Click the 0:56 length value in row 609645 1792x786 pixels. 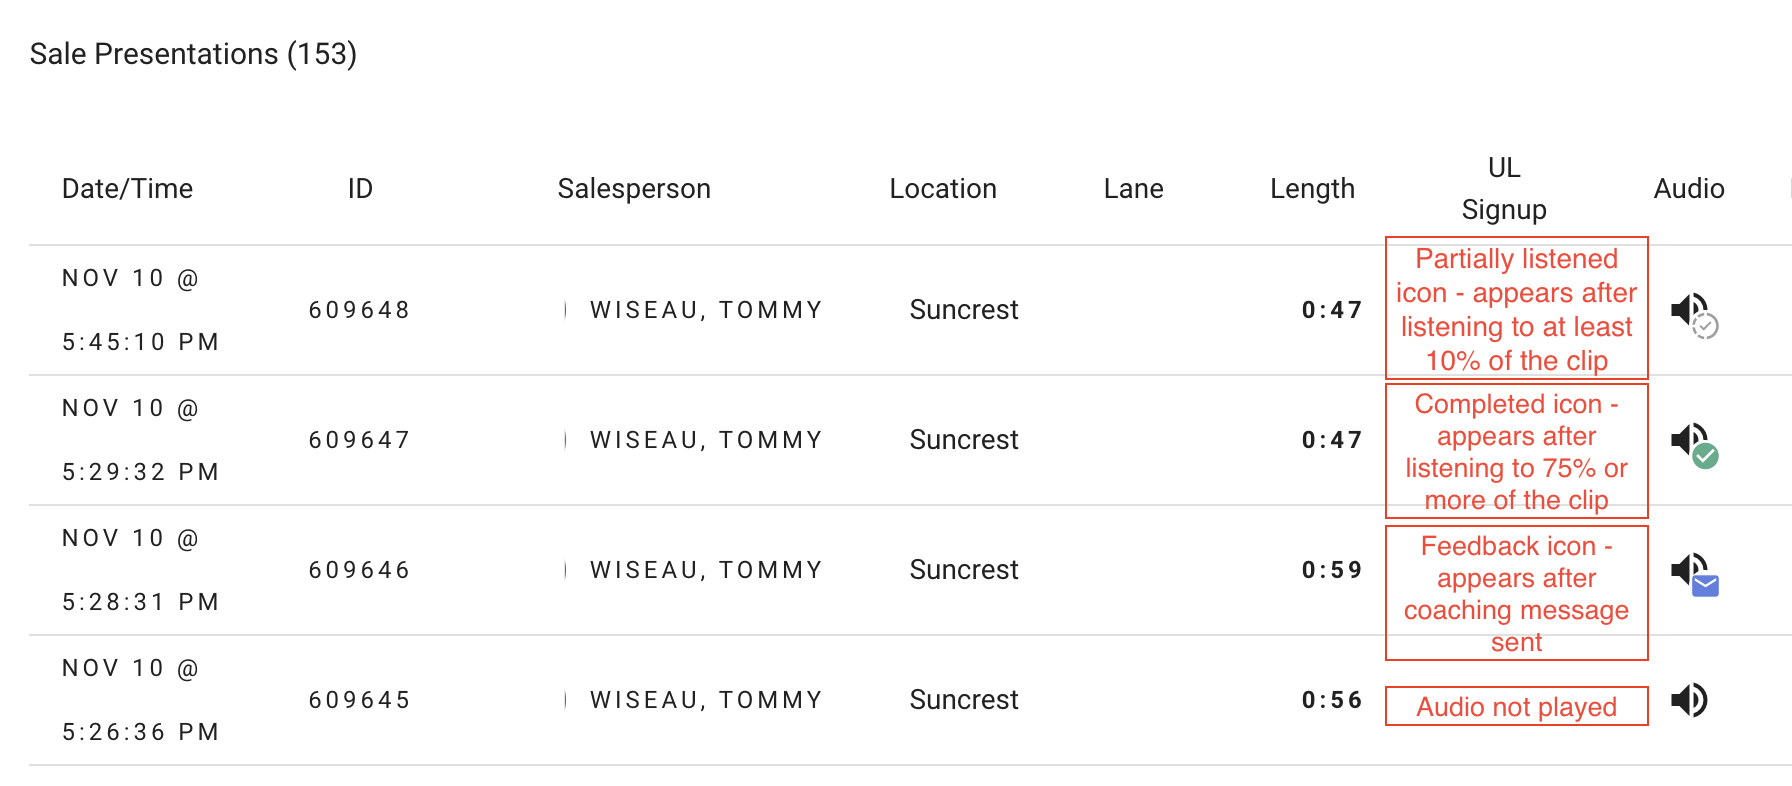[x=1332, y=700]
